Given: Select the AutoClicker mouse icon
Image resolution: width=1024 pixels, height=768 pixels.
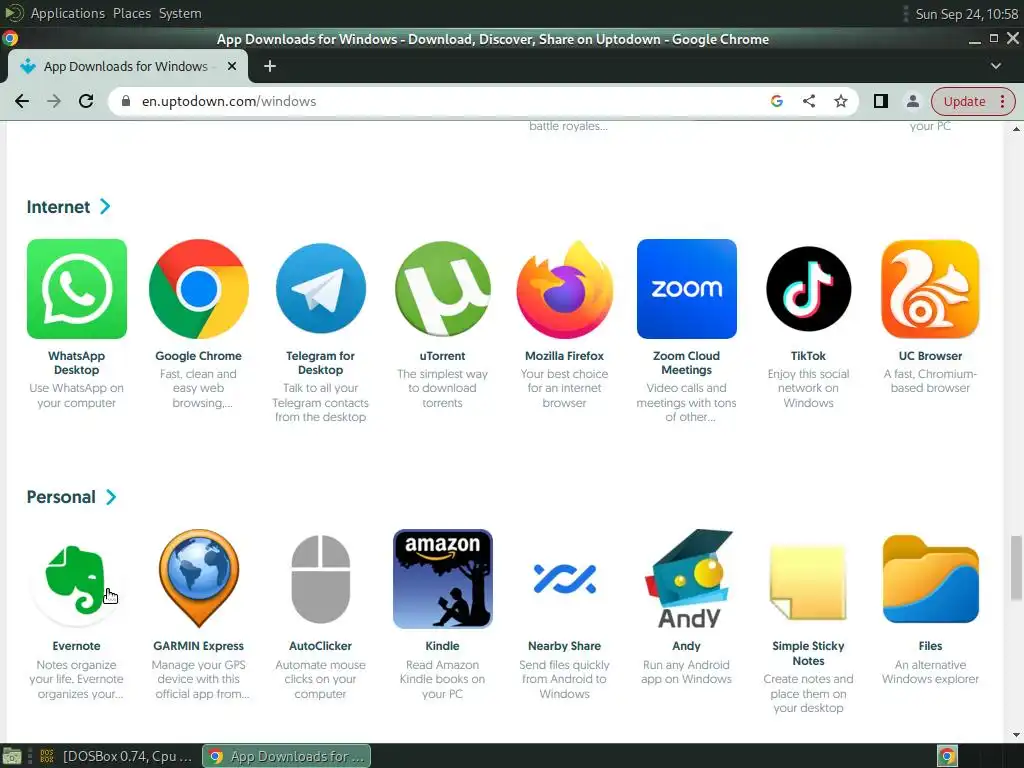Looking at the screenshot, I should click(321, 579).
